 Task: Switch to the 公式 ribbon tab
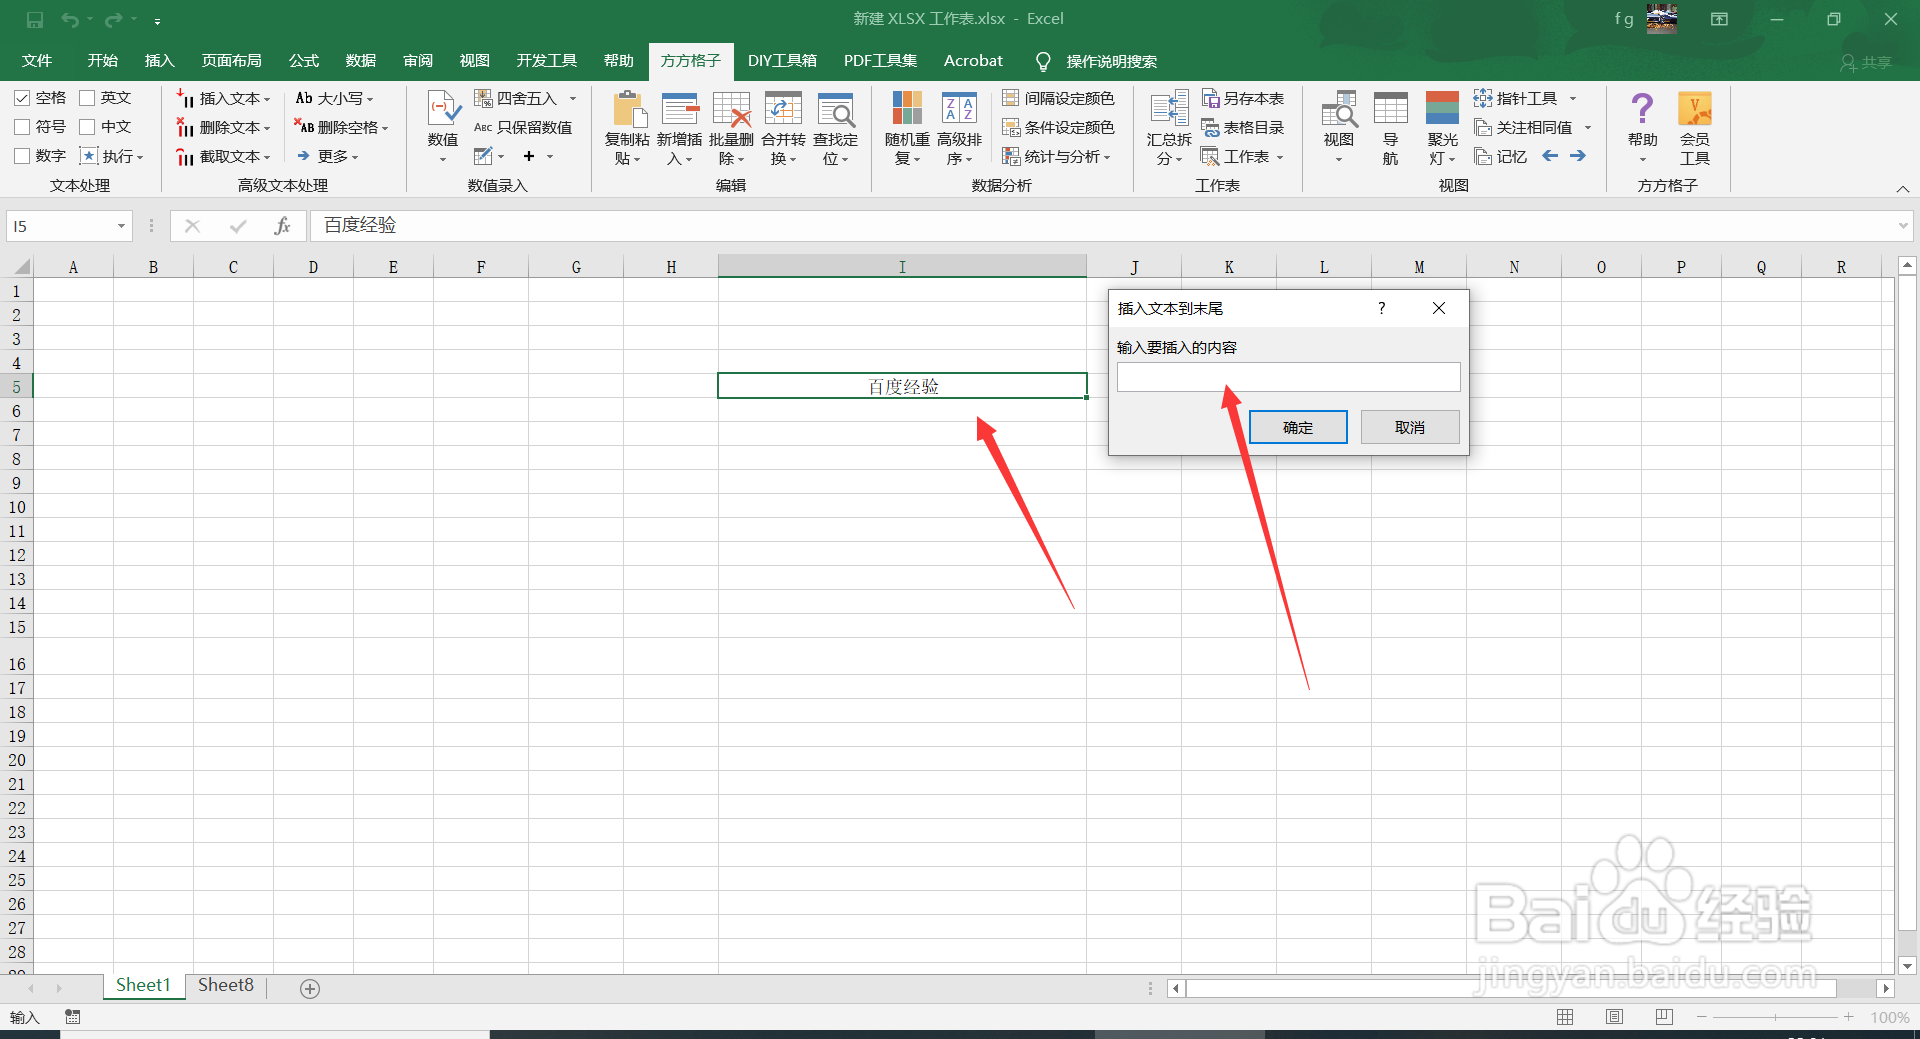(304, 61)
